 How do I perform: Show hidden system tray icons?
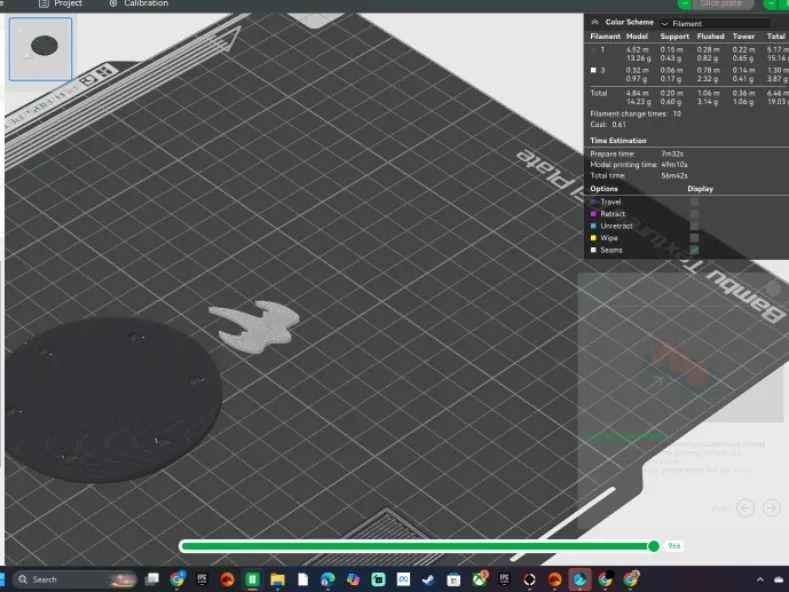coord(760,580)
